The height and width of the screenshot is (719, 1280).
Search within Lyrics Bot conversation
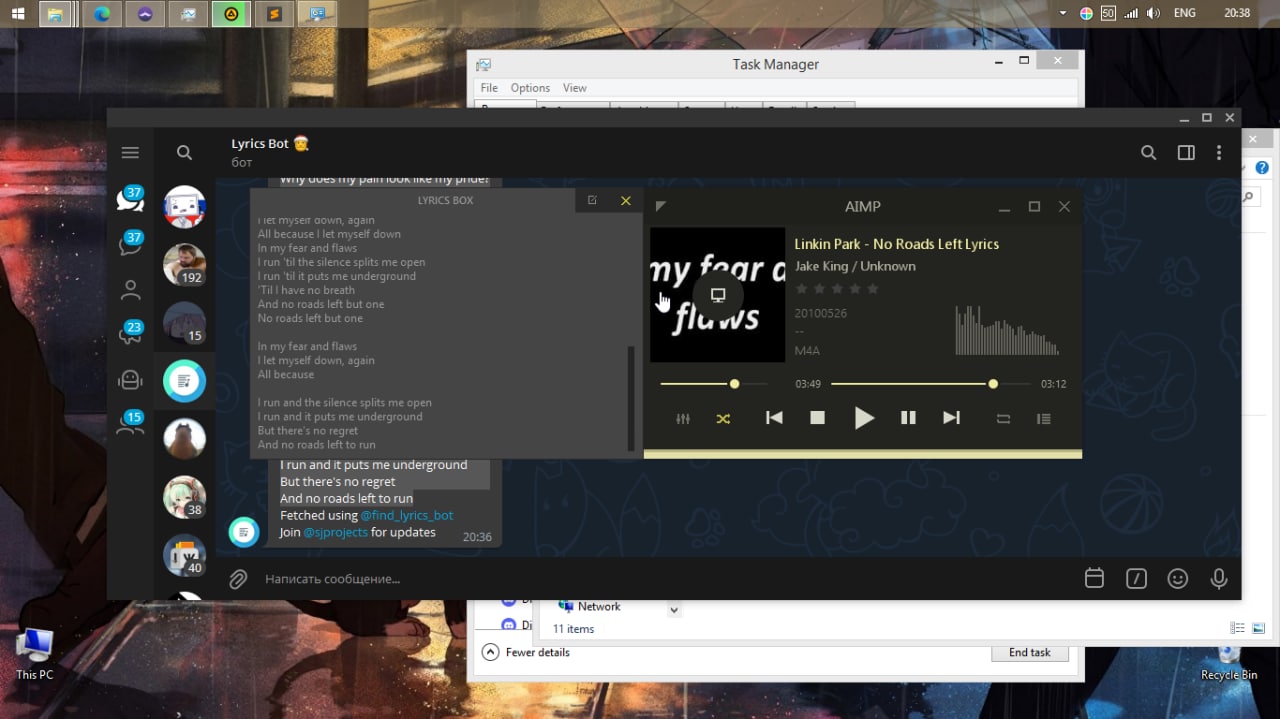[1149, 153]
